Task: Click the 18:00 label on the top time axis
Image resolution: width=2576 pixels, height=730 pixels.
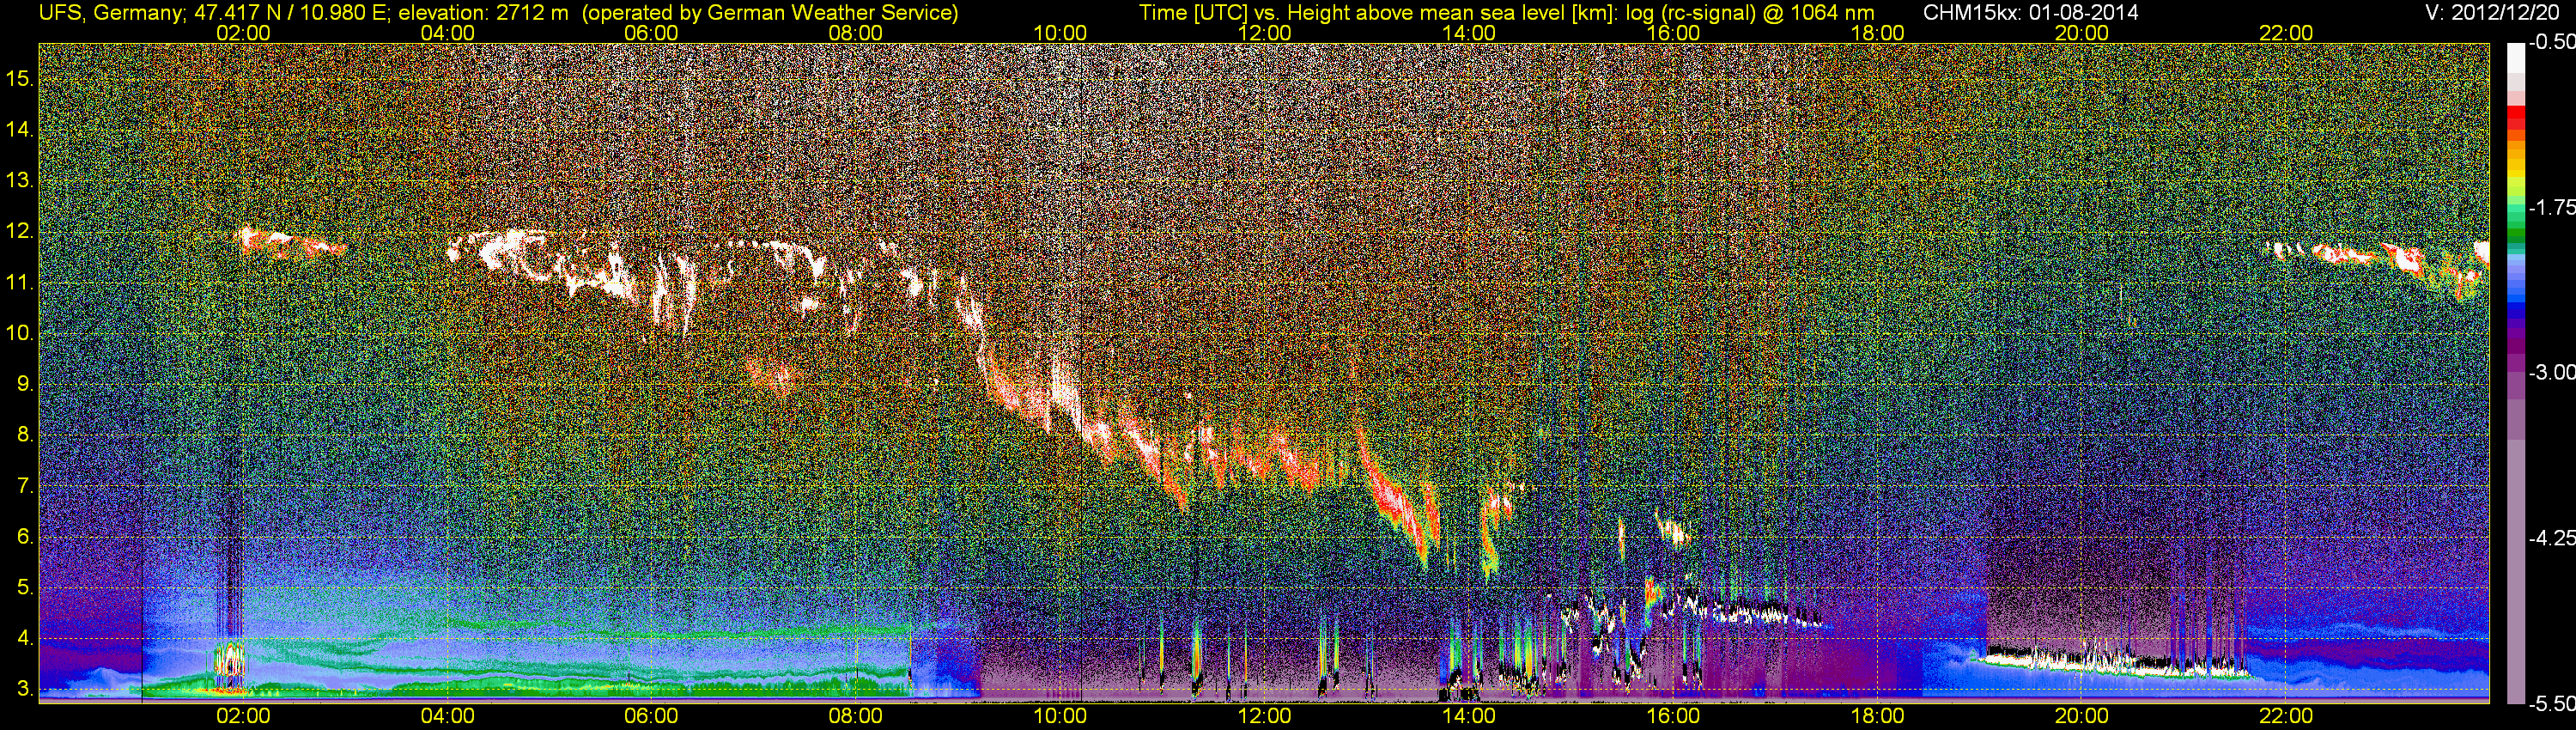Action: pyautogui.click(x=1877, y=32)
